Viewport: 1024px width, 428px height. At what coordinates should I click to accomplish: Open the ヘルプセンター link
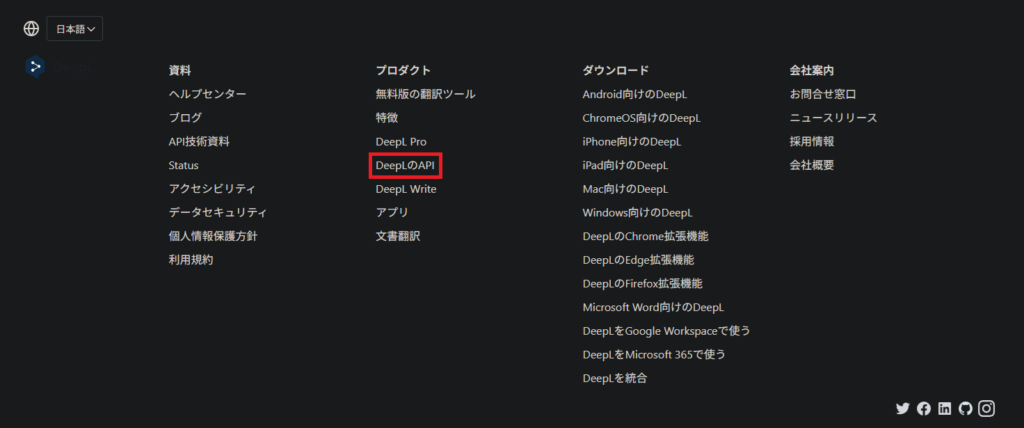(208, 94)
